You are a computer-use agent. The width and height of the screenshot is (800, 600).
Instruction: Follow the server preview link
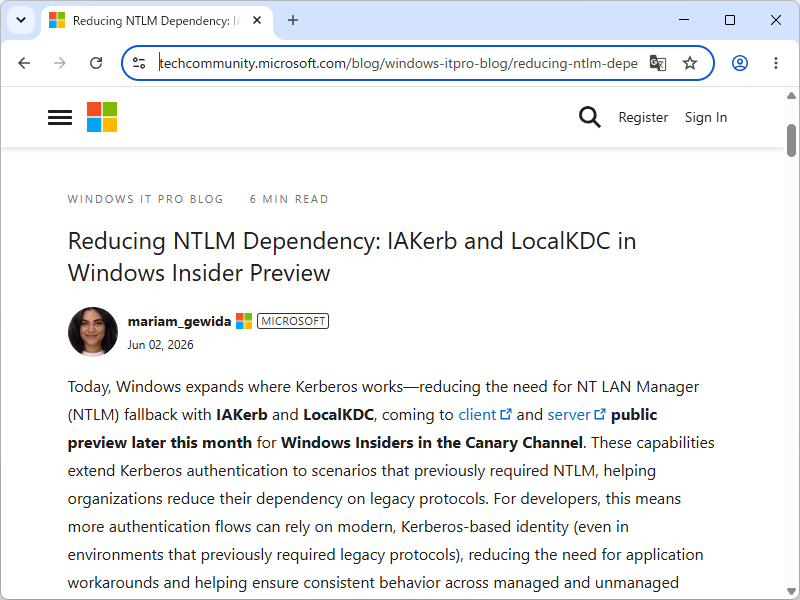point(577,415)
